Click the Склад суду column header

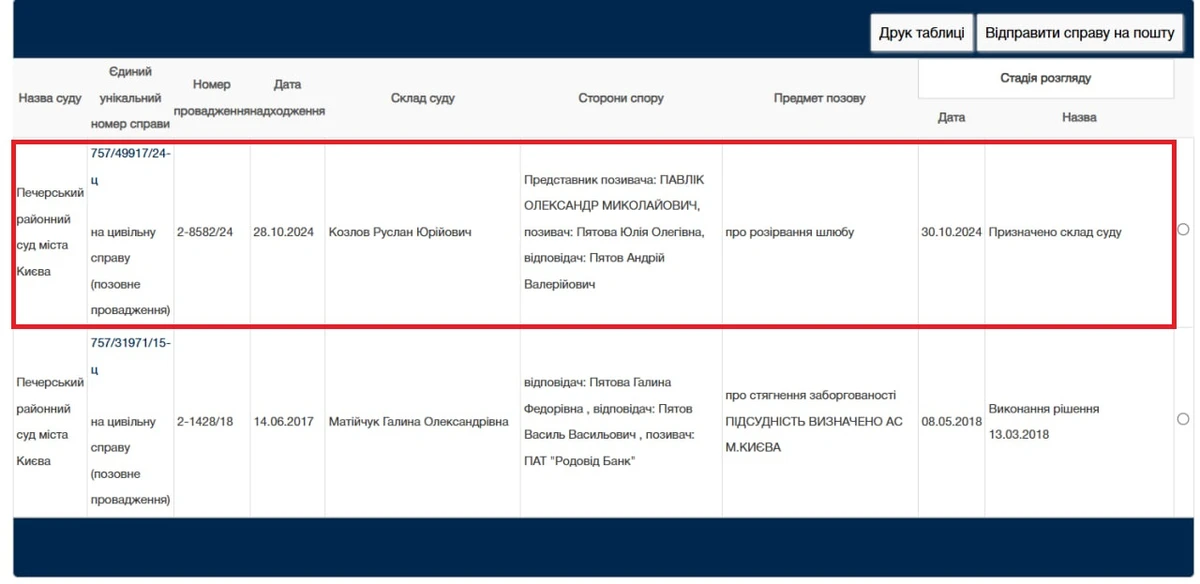click(422, 98)
